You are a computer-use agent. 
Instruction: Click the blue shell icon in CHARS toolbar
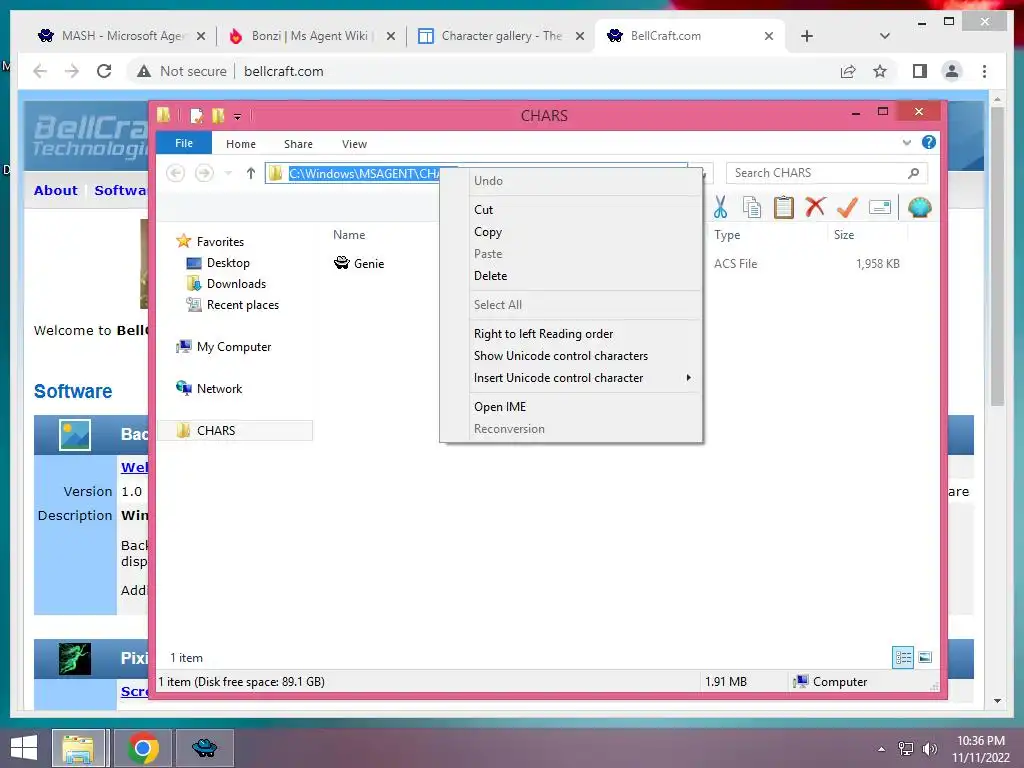click(x=920, y=207)
